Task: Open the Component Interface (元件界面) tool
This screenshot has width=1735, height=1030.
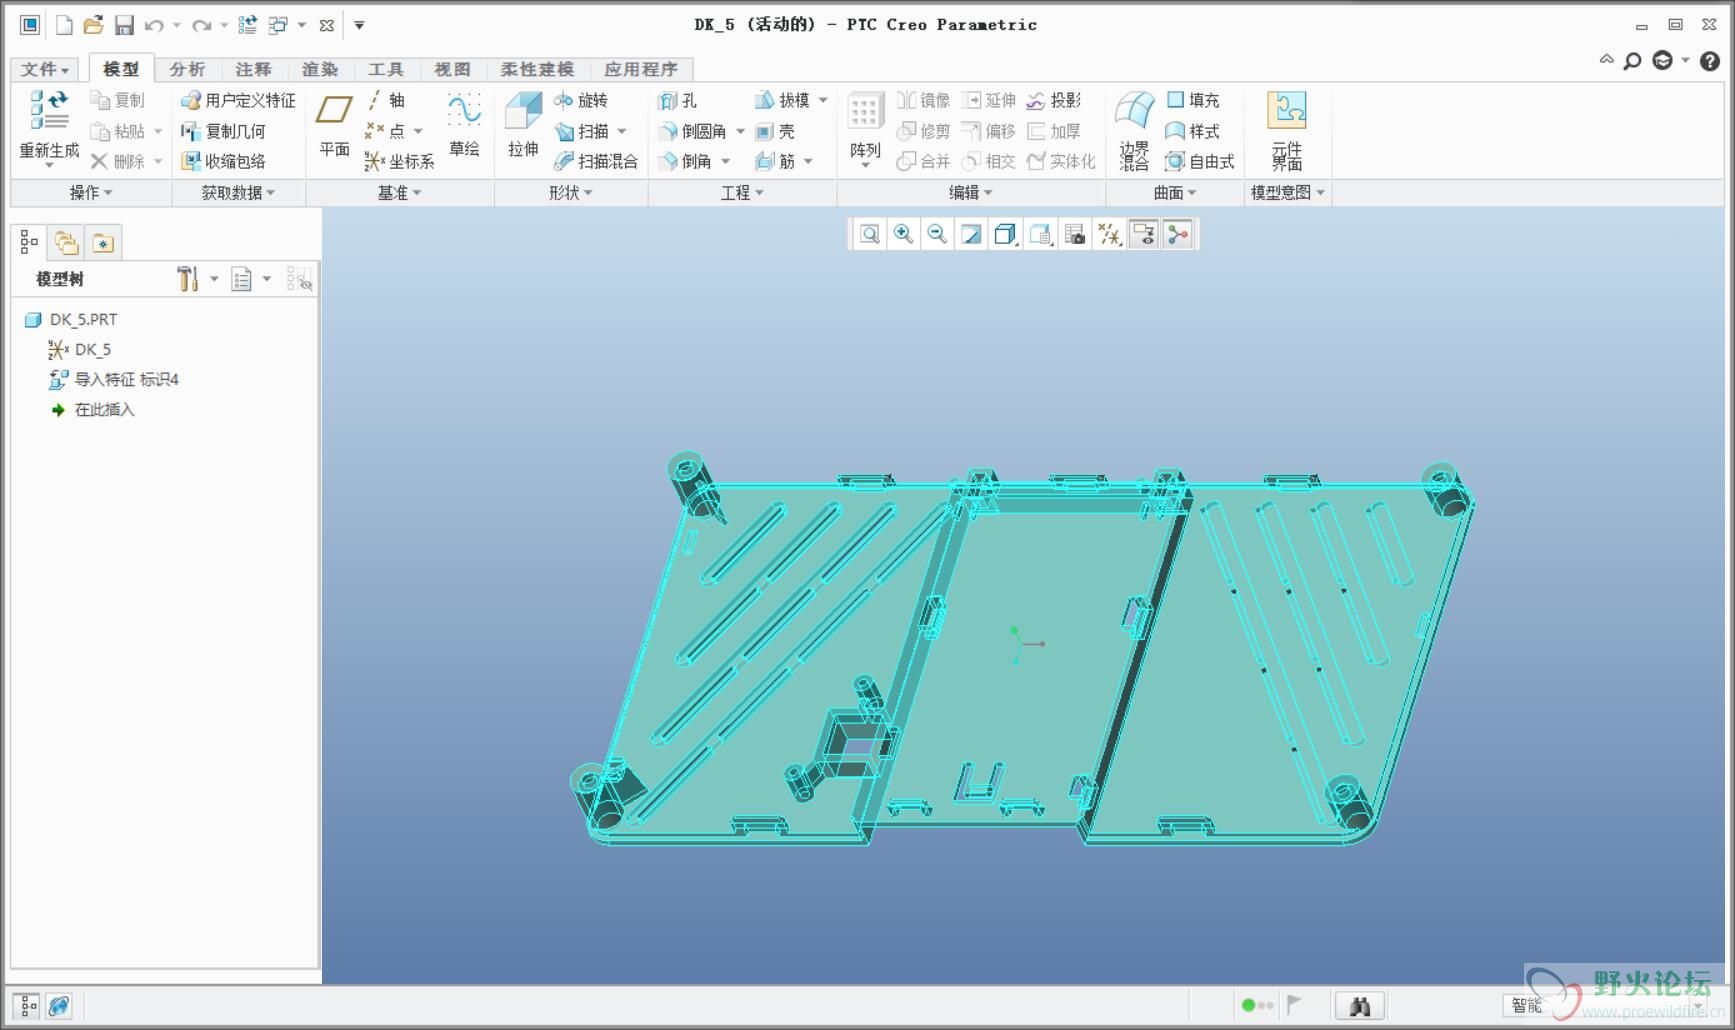Action: tap(1287, 130)
